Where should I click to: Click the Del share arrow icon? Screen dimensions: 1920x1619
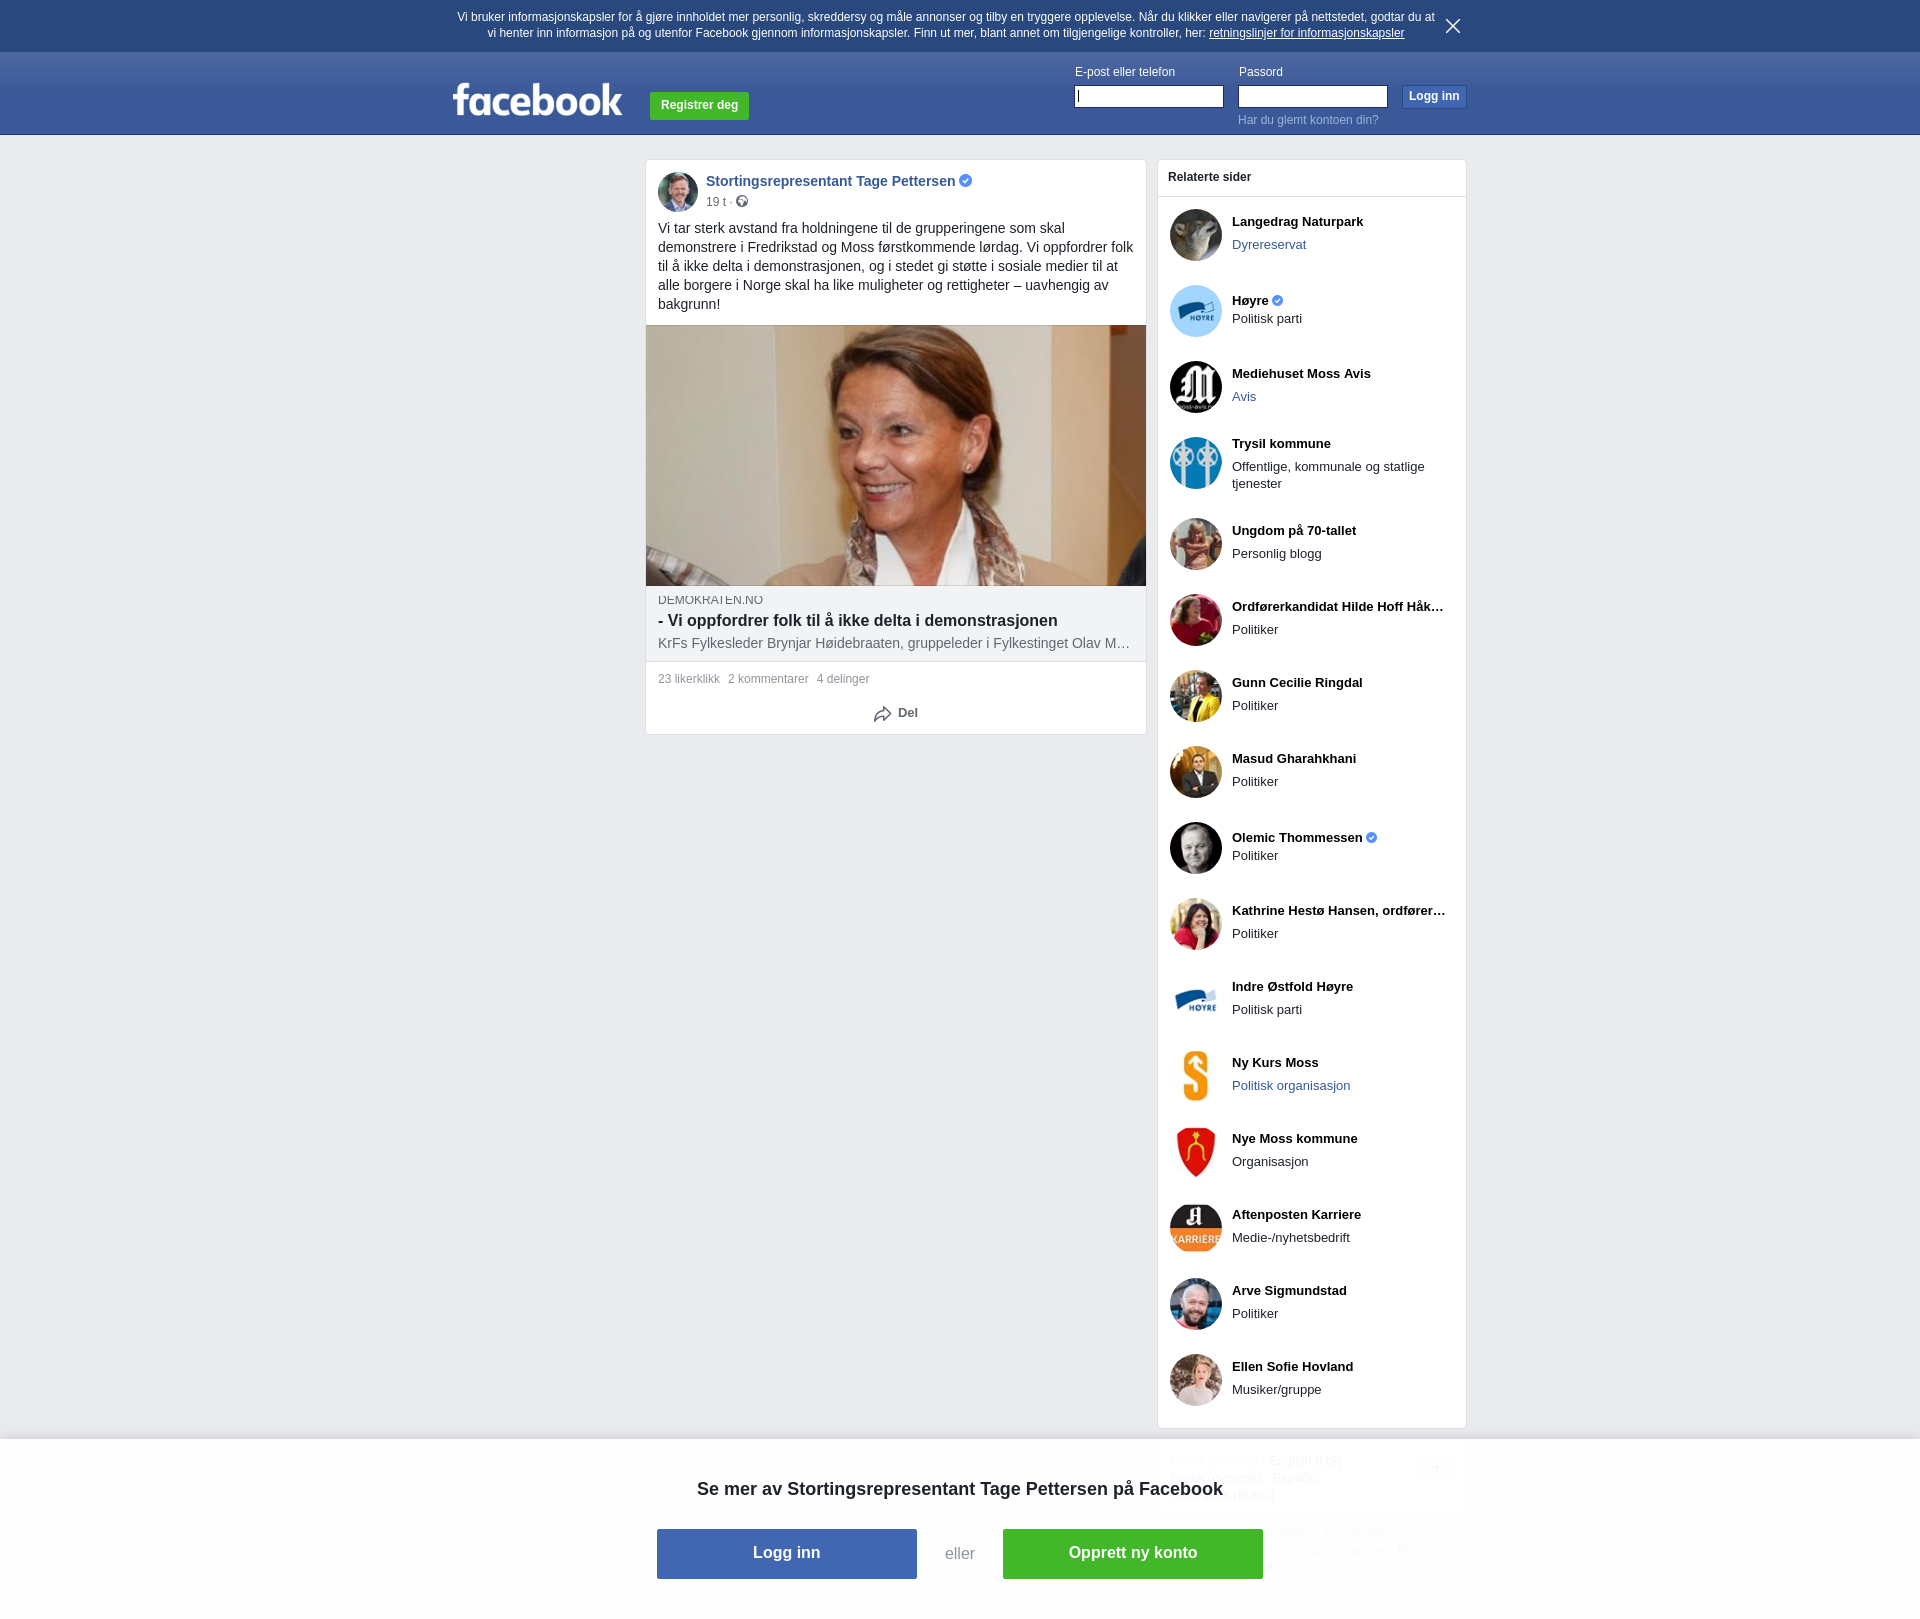pos(882,714)
